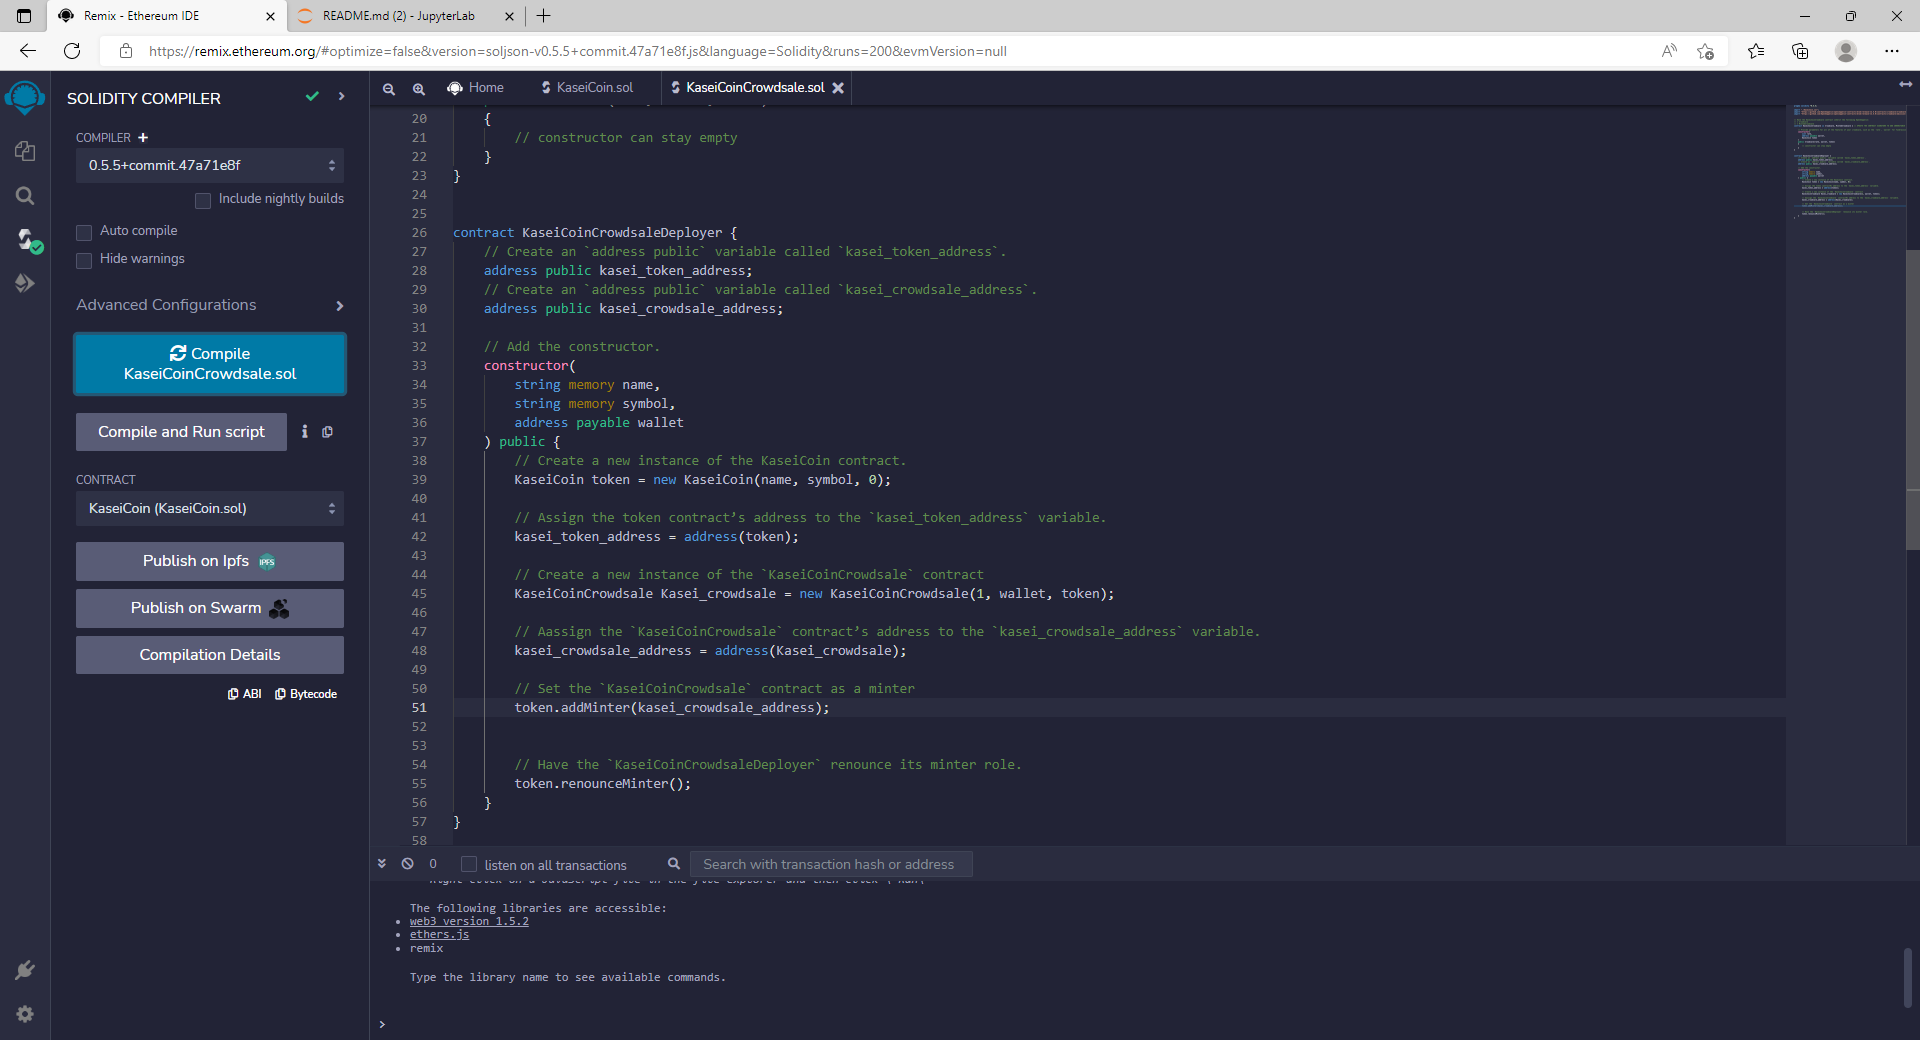The image size is (1920, 1040).
Task: Open the web3 version 1.5.2 link
Action: pos(469,921)
